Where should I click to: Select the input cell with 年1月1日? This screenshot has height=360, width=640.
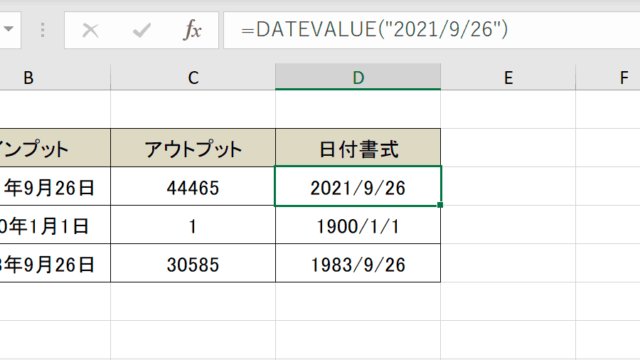click(55, 225)
